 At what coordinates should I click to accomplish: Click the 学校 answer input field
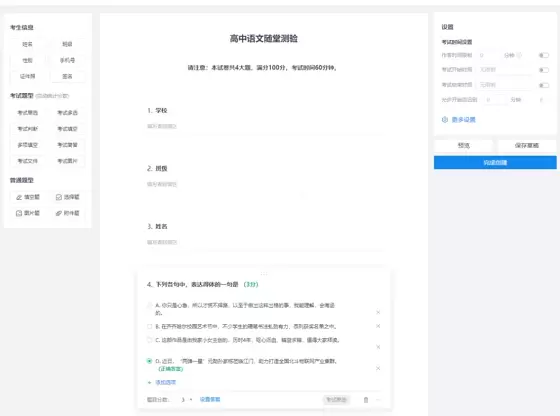click(x=265, y=126)
